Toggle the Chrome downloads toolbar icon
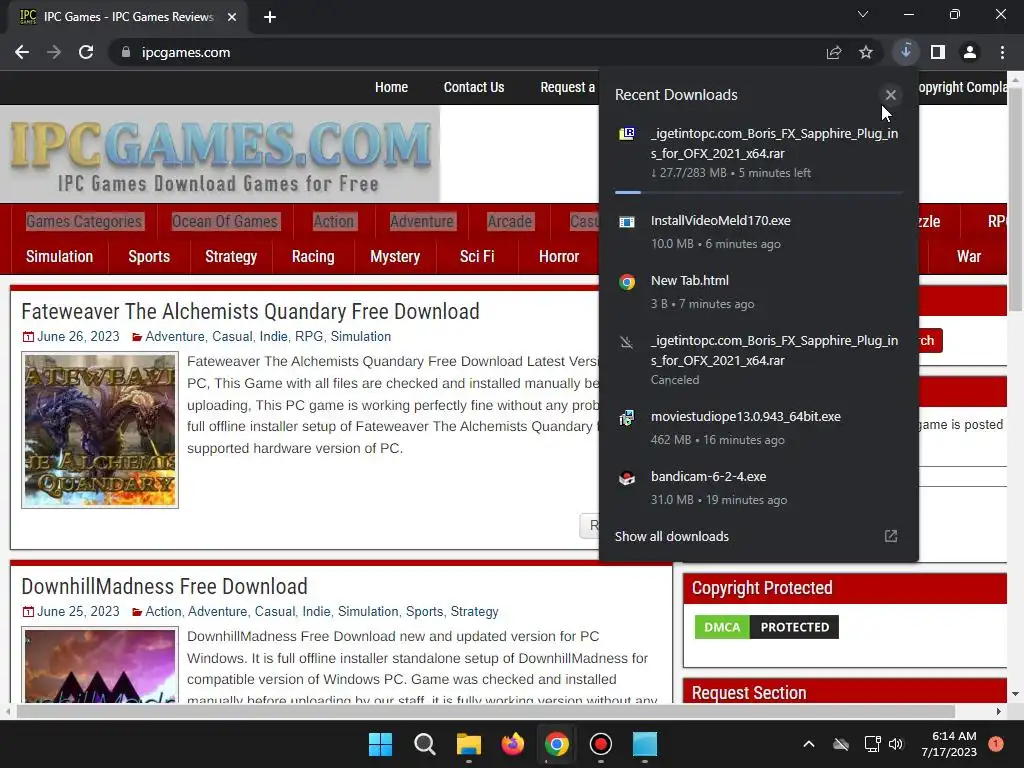The image size is (1024, 768). (906, 52)
